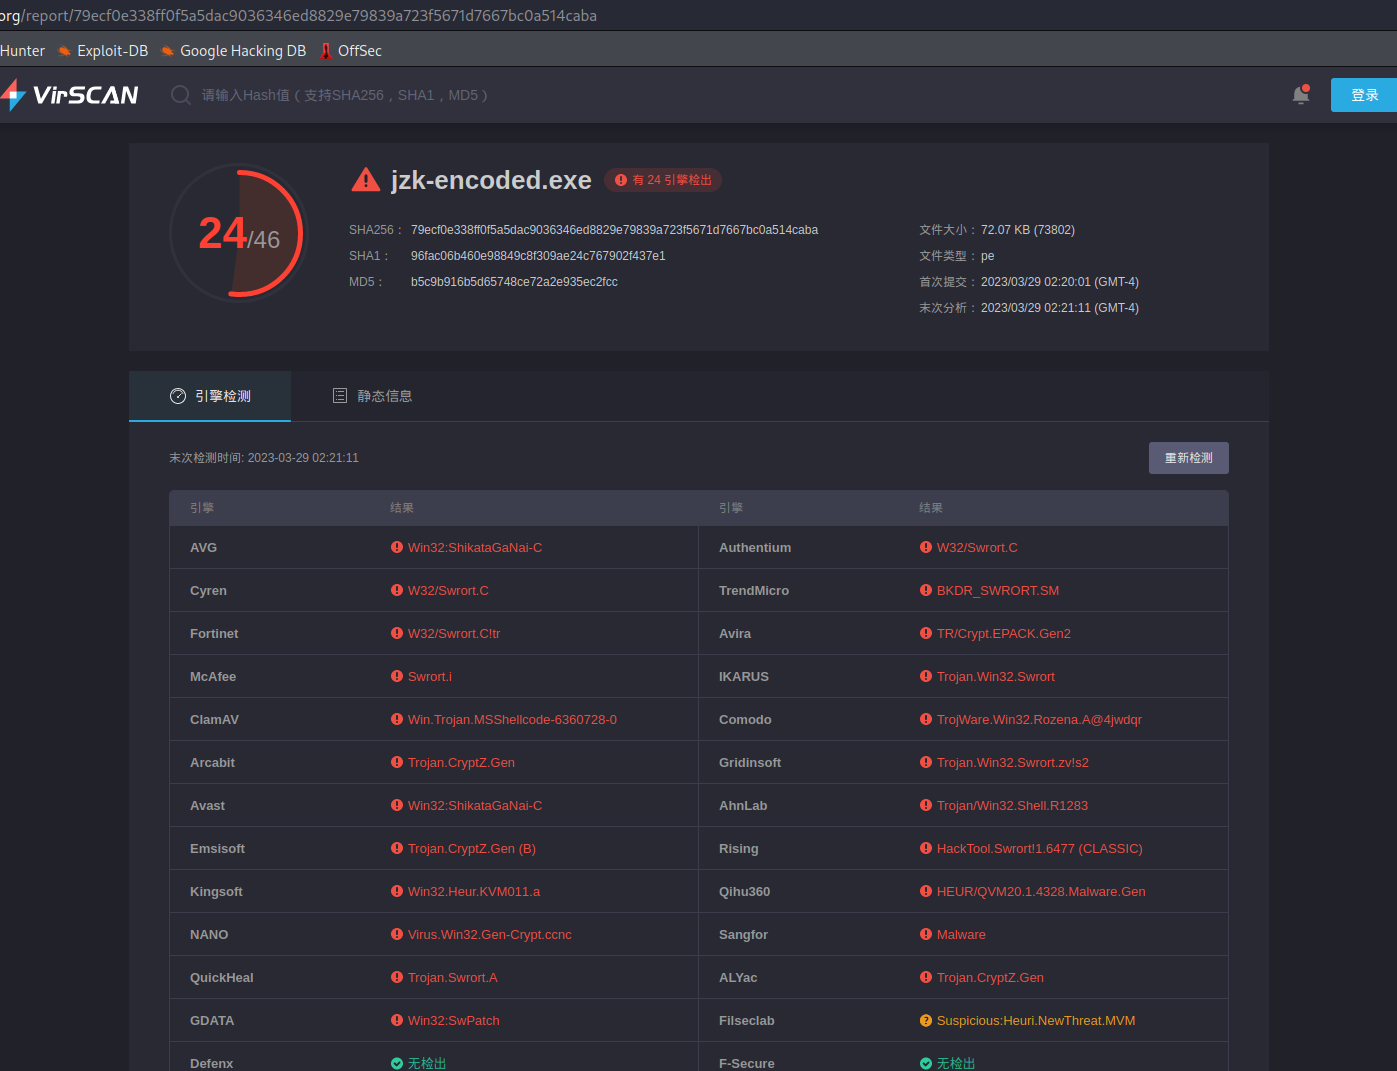Click the red warning triangle beside jzk-encoded.exe
The height and width of the screenshot is (1071, 1397).
click(366, 180)
